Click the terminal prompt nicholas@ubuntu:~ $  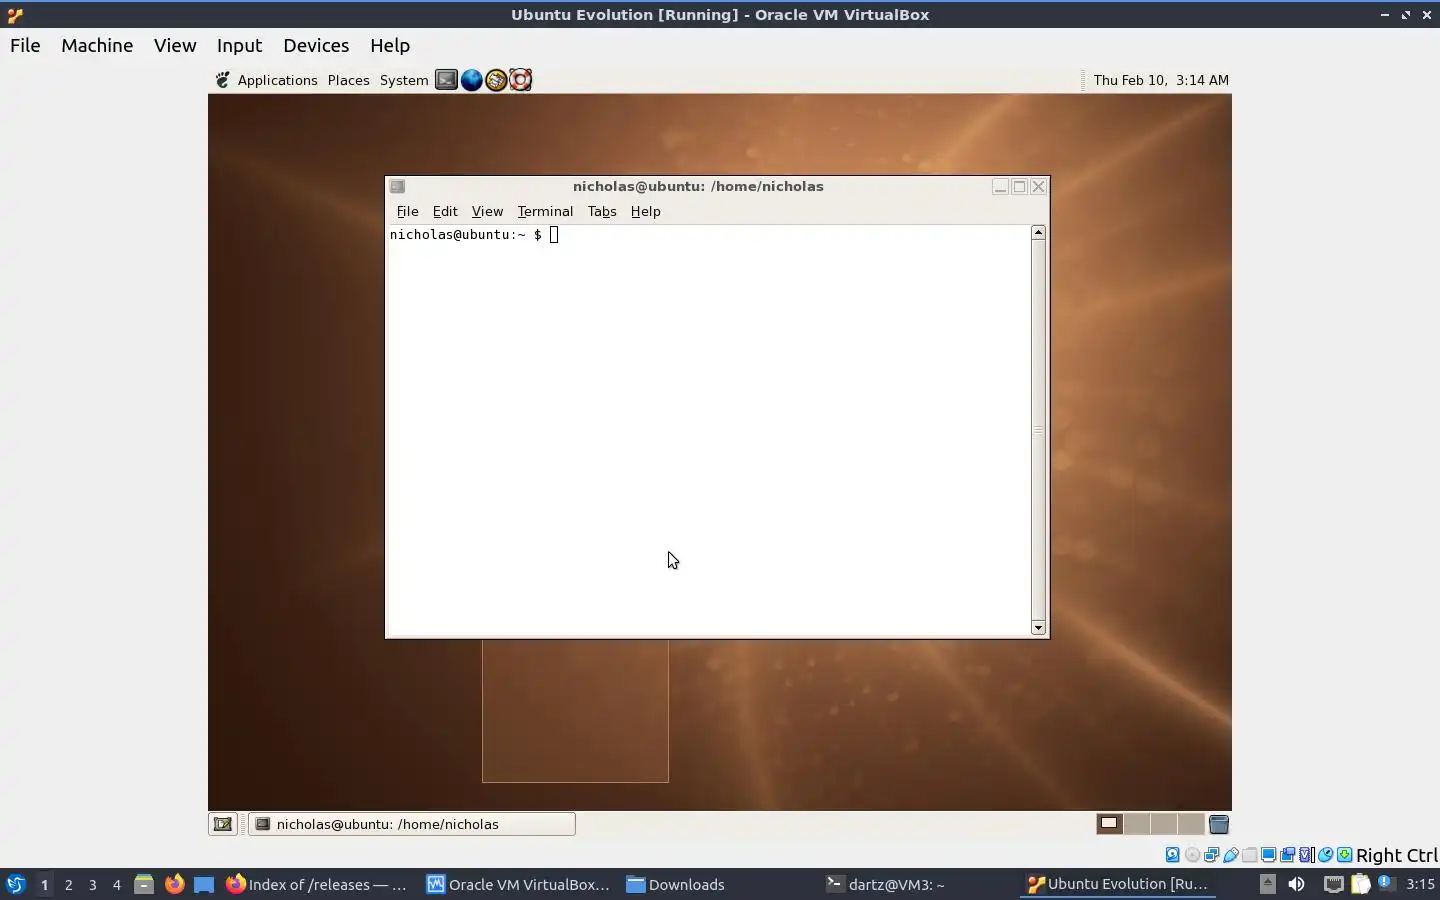coord(466,234)
